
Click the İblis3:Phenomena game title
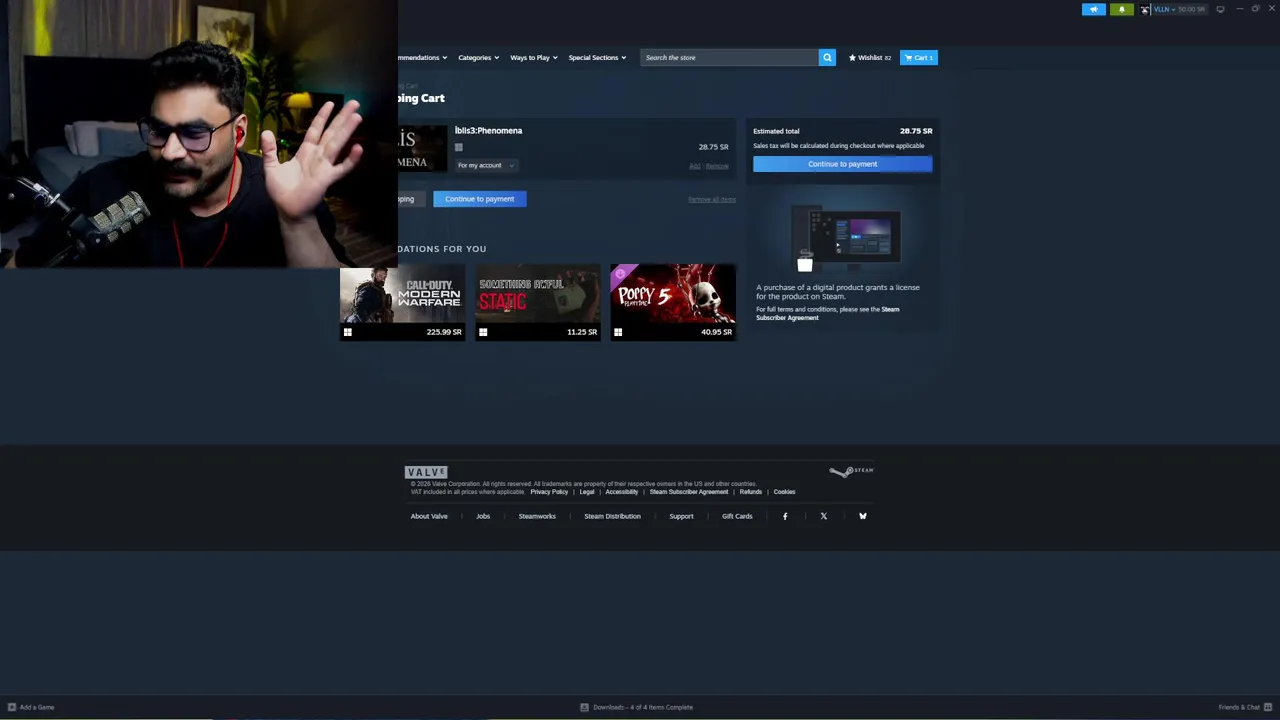pyautogui.click(x=488, y=130)
